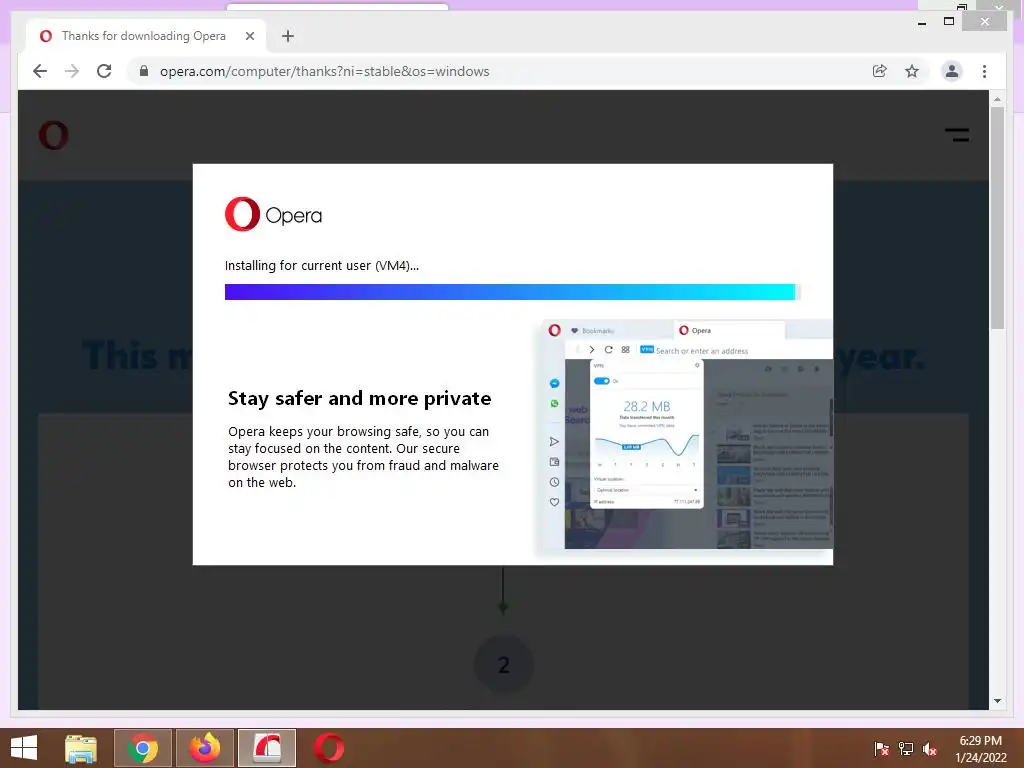Open the Windows Start menu
The width and height of the screenshot is (1024, 768).
tap(24, 748)
